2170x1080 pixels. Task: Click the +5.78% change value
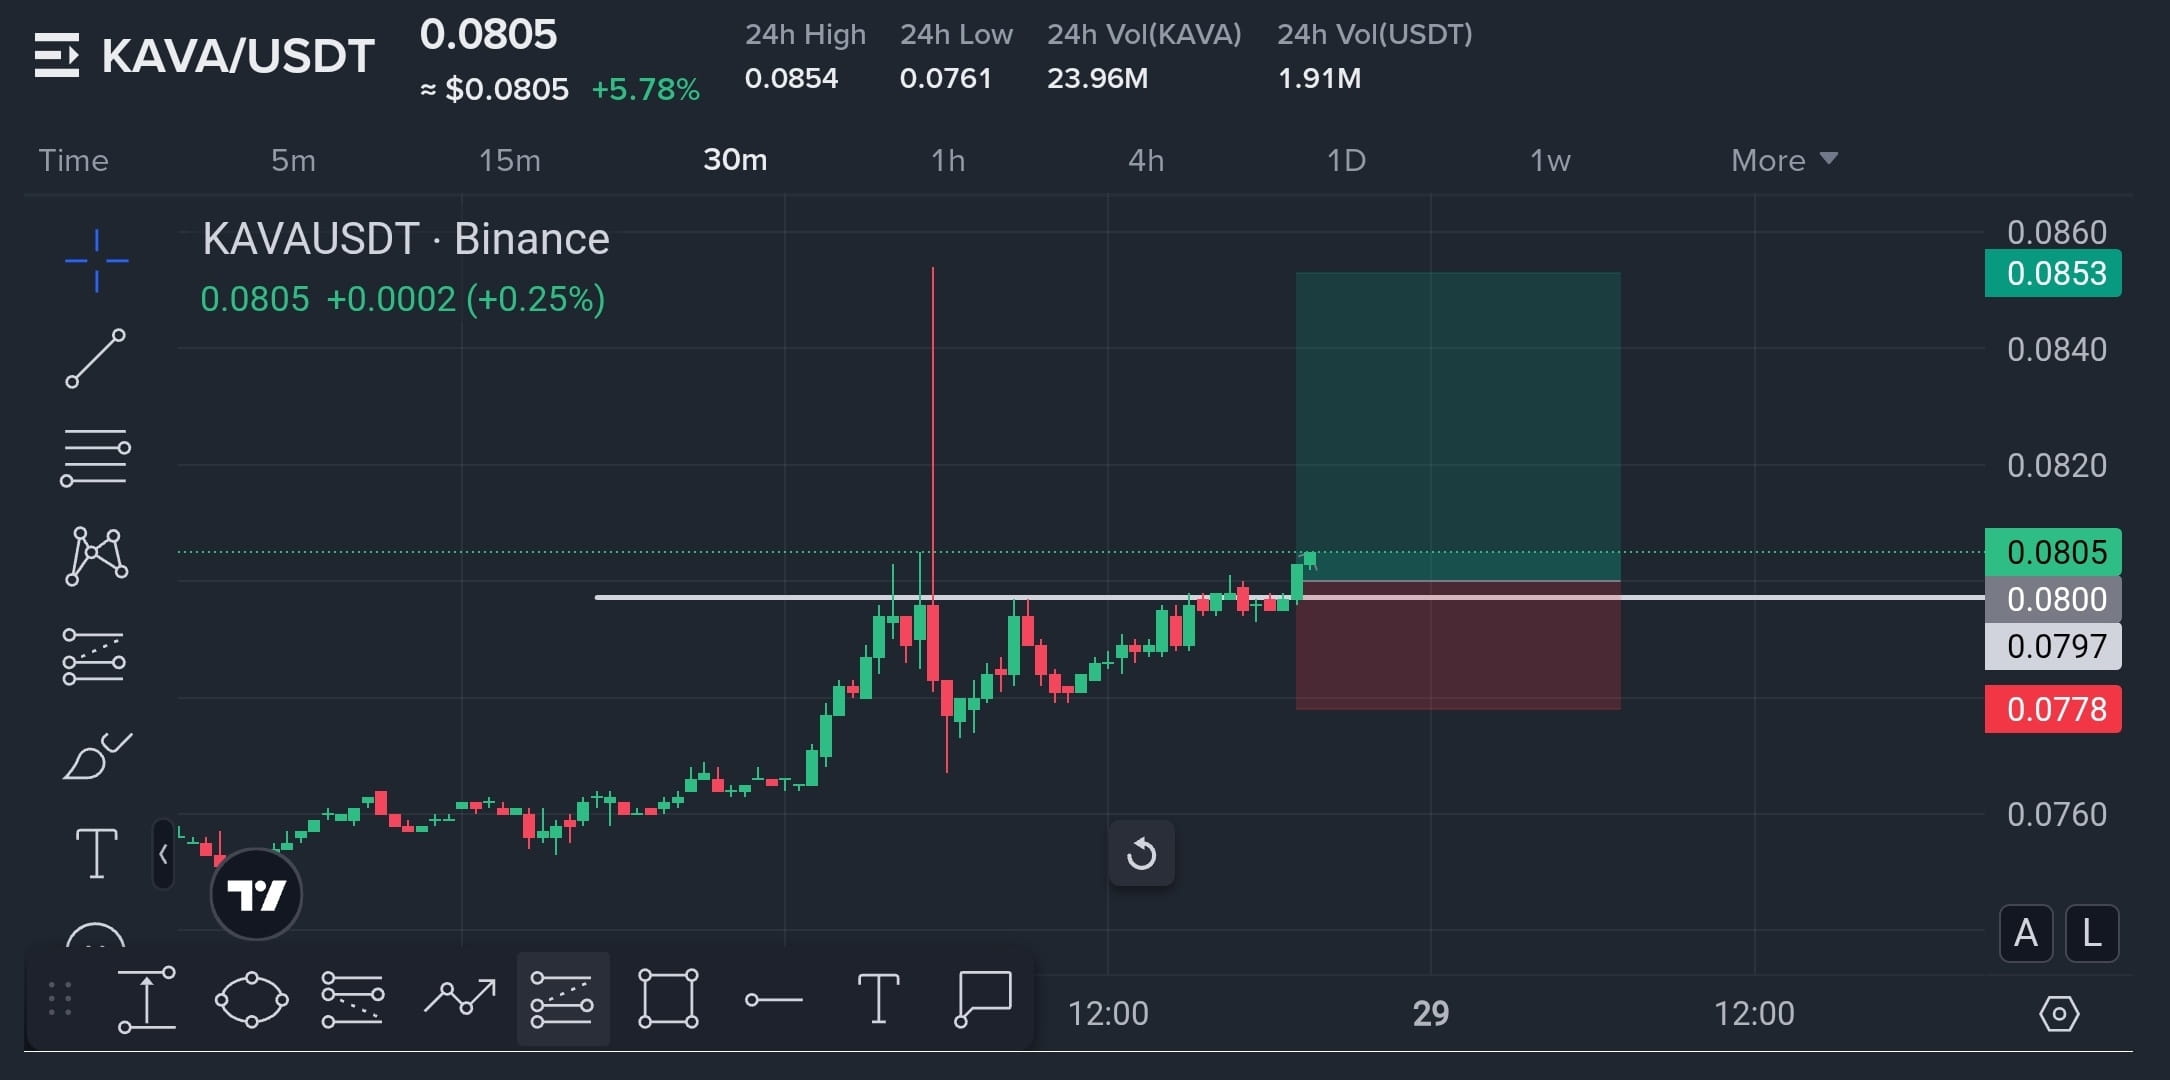coord(645,89)
